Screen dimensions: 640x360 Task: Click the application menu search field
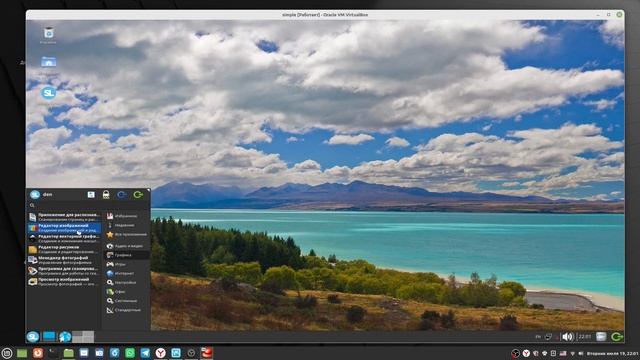click(x=88, y=205)
